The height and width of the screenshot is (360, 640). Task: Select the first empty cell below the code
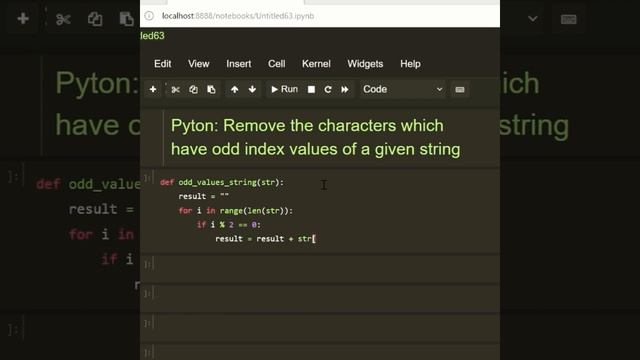coord(327,269)
